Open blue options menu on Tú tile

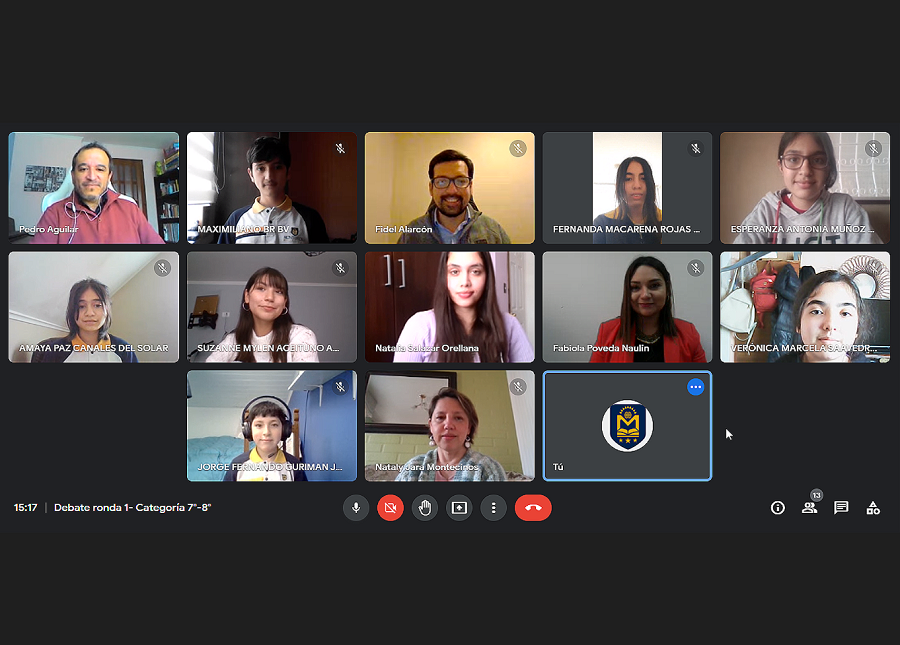696,387
